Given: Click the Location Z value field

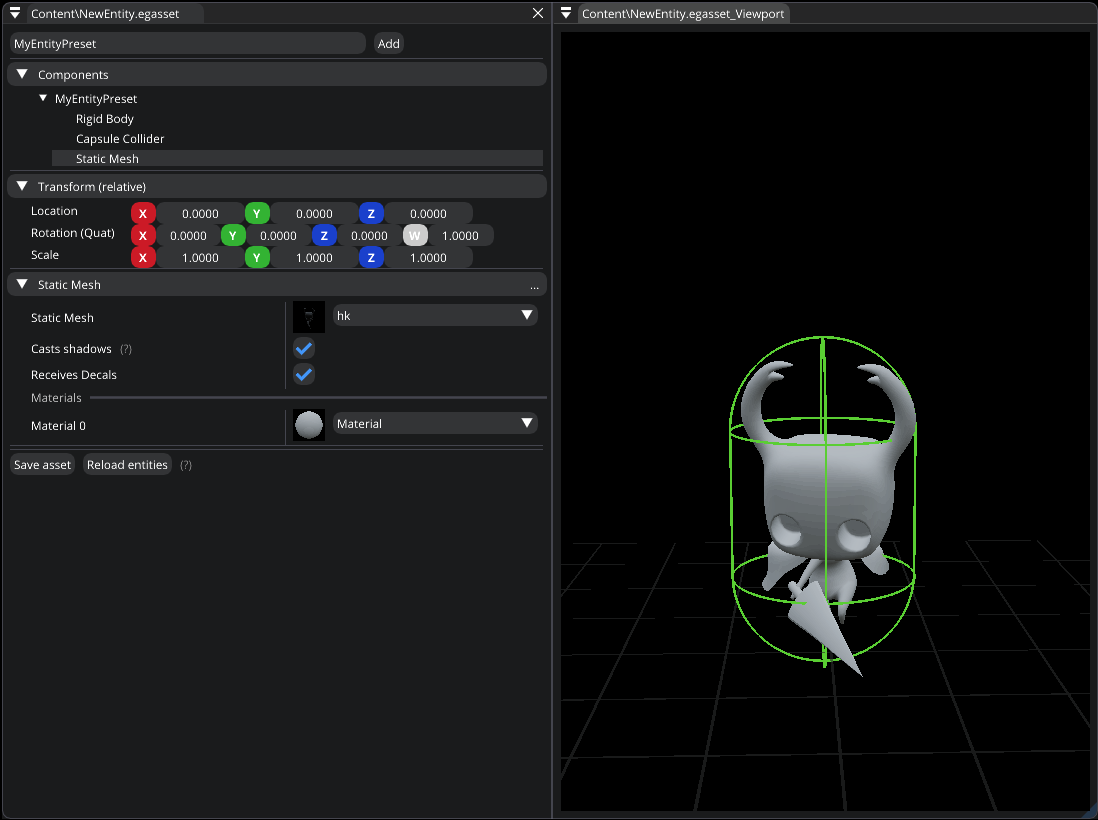Looking at the screenshot, I should [429, 214].
